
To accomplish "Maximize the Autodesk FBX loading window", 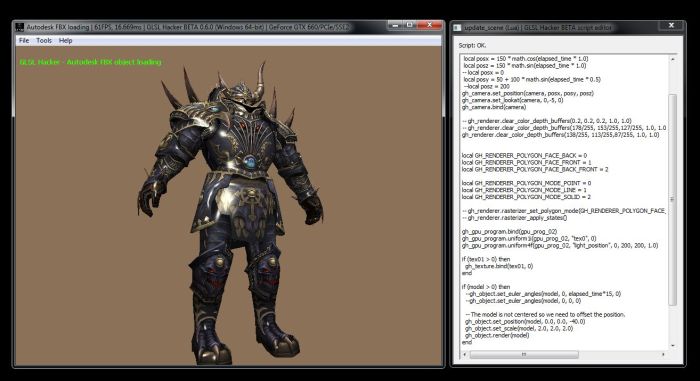I will coord(409,25).
